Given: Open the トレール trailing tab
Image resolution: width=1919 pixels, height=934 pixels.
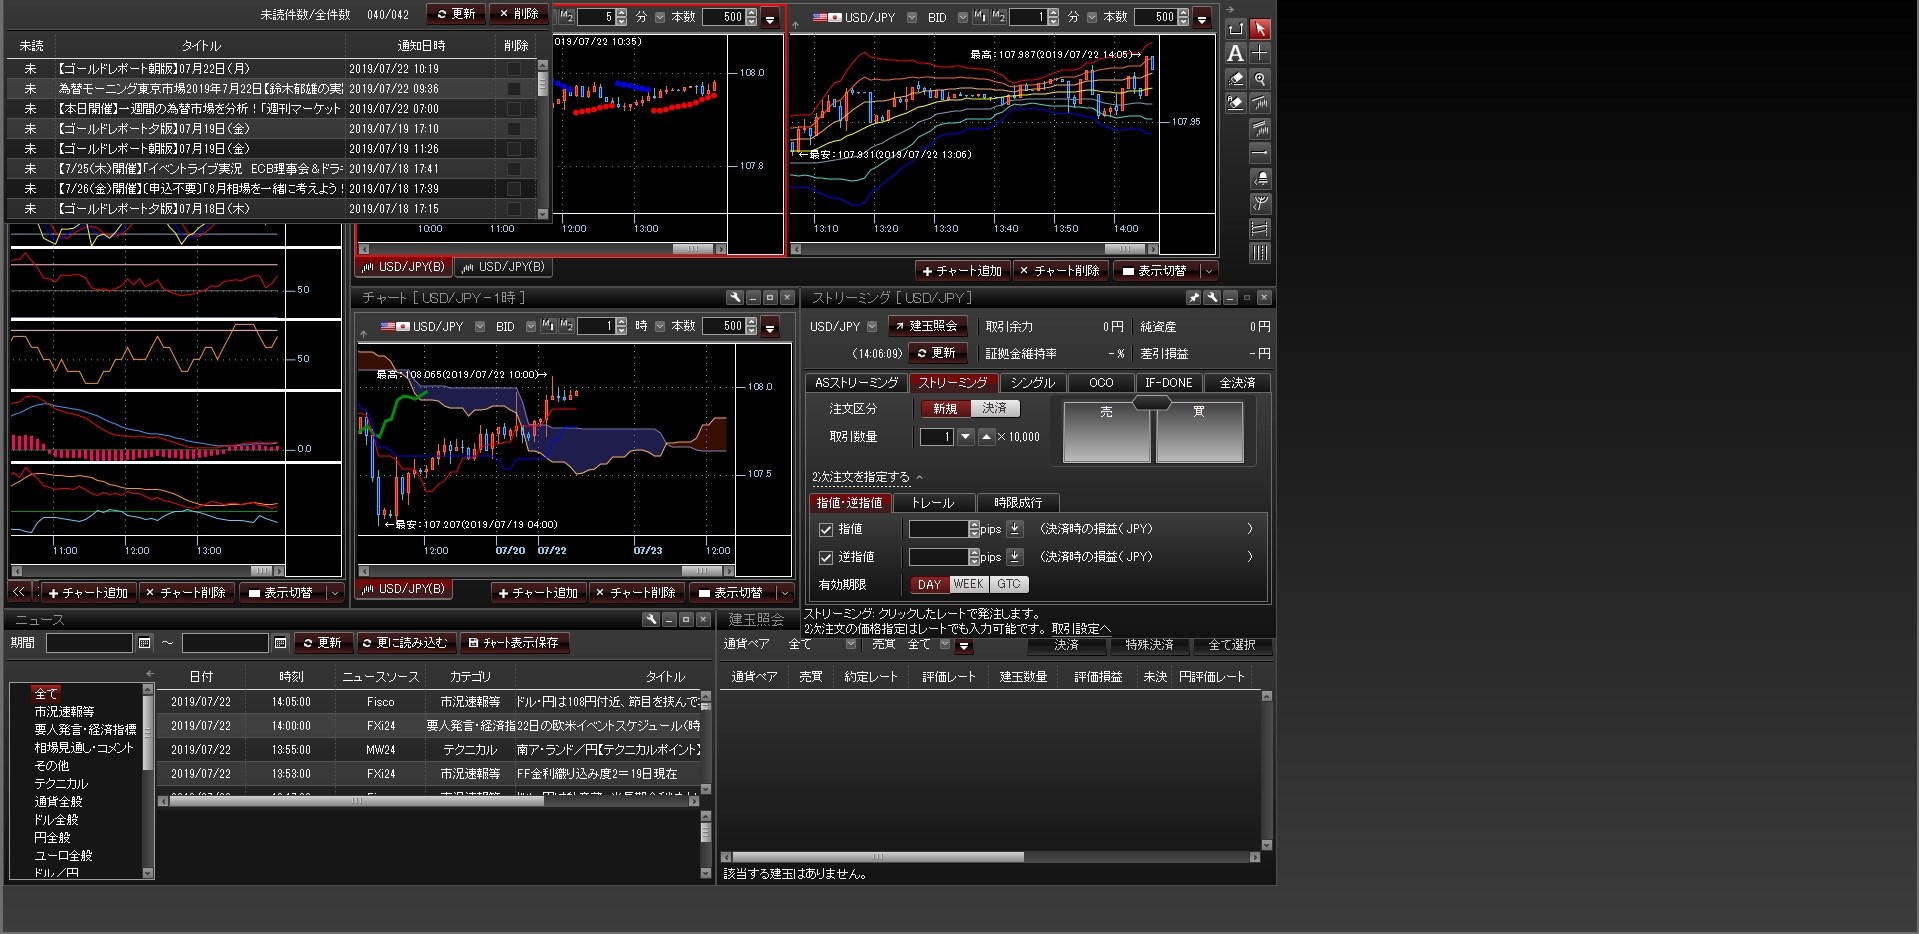Looking at the screenshot, I should [x=932, y=503].
